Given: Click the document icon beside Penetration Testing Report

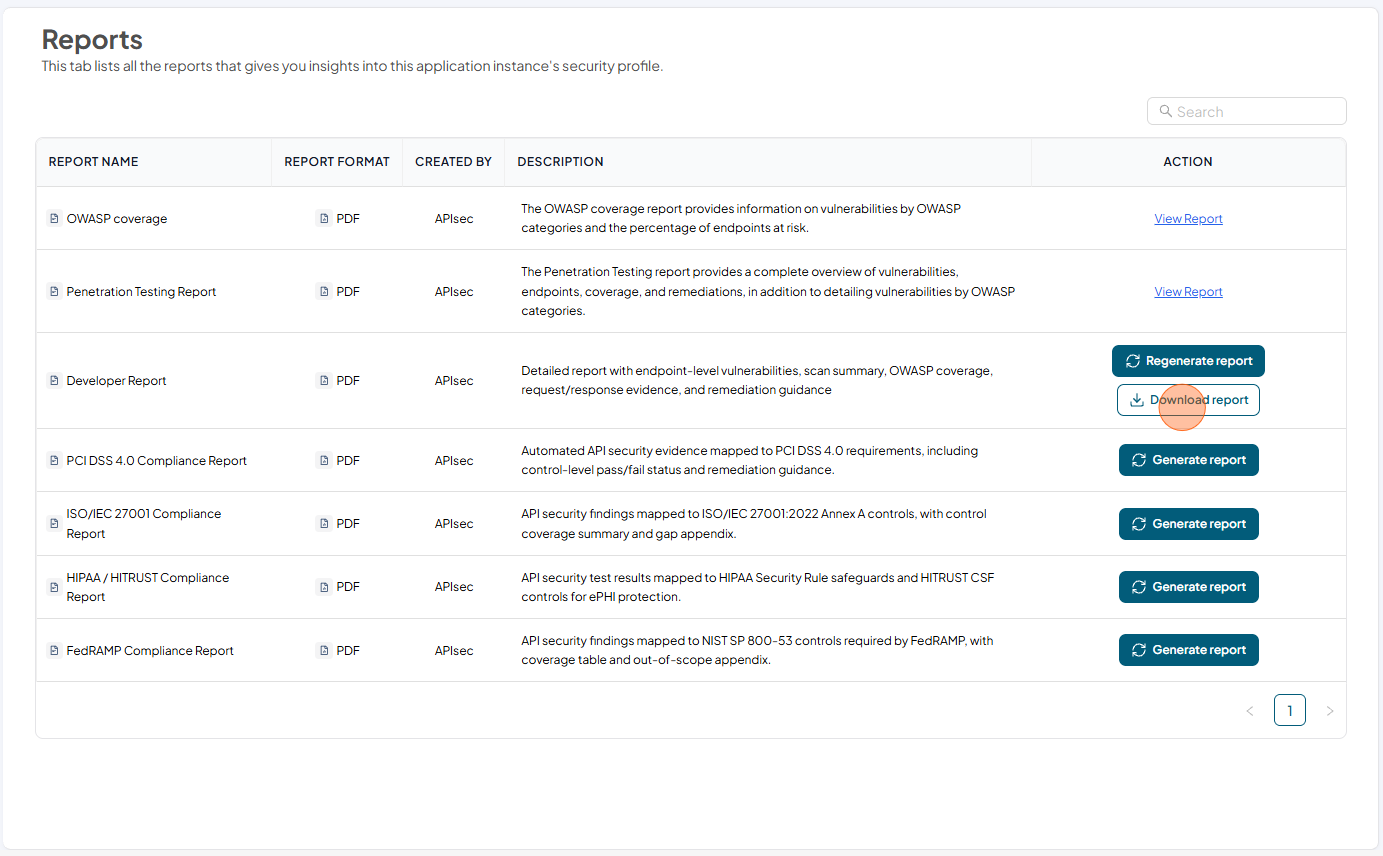Looking at the screenshot, I should pos(55,291).
